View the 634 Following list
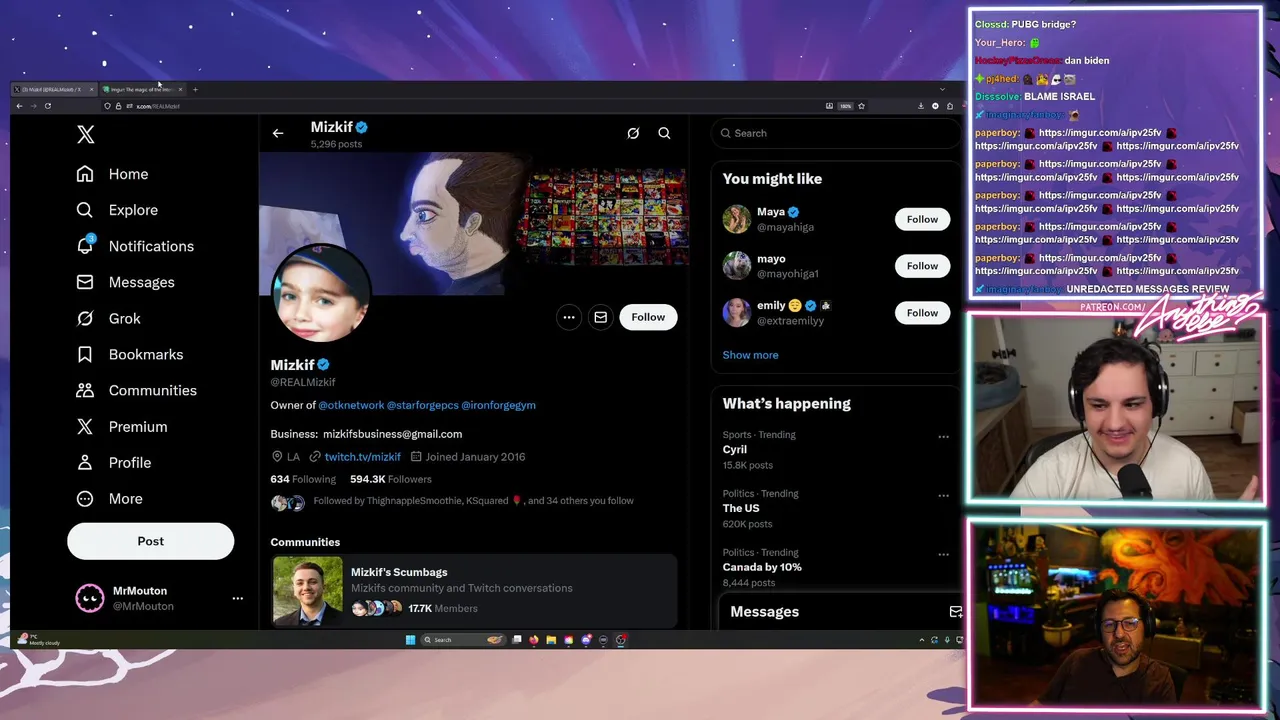1280x720 pixels. point(303,479)
